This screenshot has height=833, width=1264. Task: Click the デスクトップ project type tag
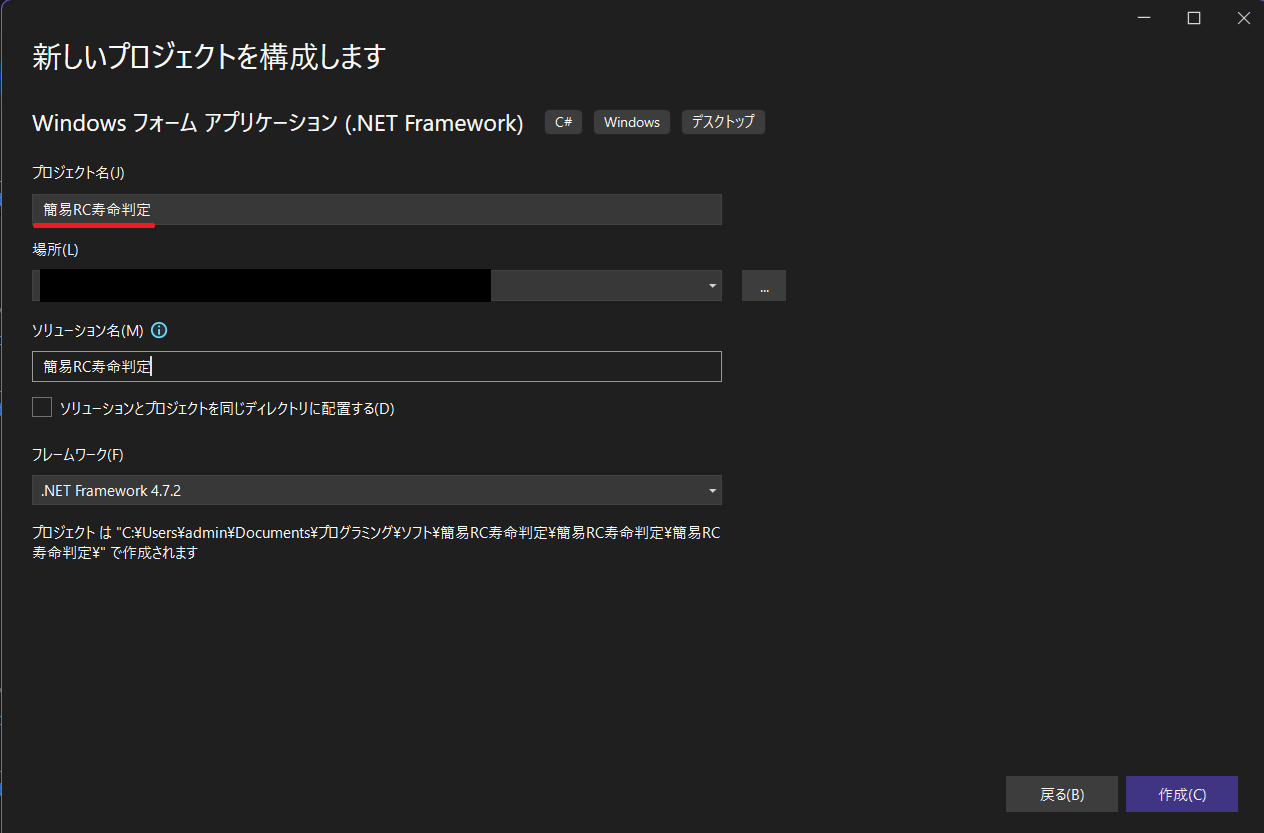[x=723, y=122]
